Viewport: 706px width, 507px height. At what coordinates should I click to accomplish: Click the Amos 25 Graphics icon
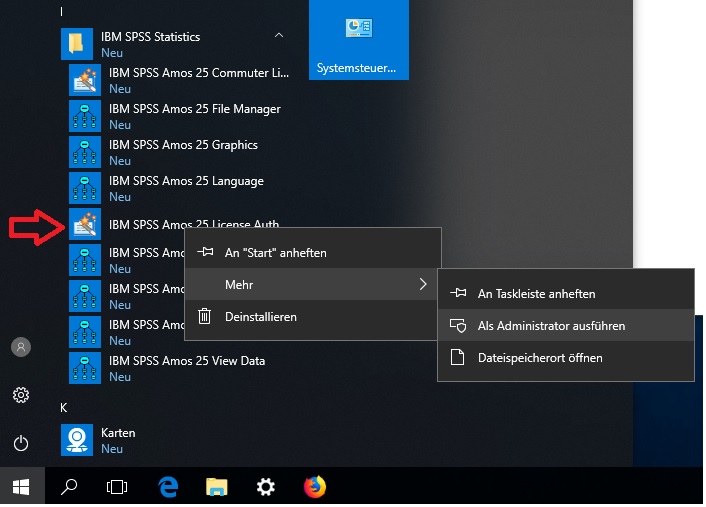tap(85, 152)
